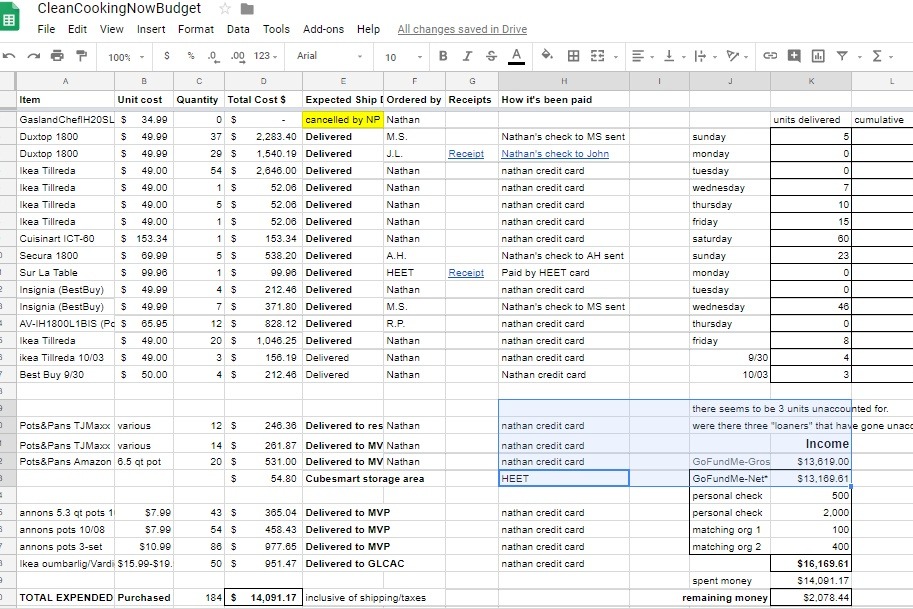
Task: Apply currency format with the dollar icon
Action: point(167,56)
